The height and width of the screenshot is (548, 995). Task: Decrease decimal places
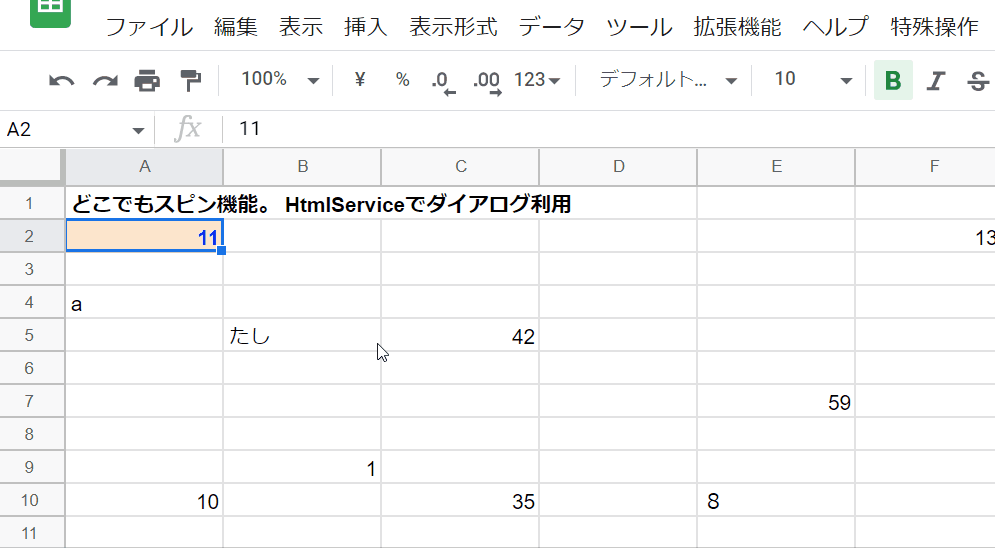pos(443,81)
